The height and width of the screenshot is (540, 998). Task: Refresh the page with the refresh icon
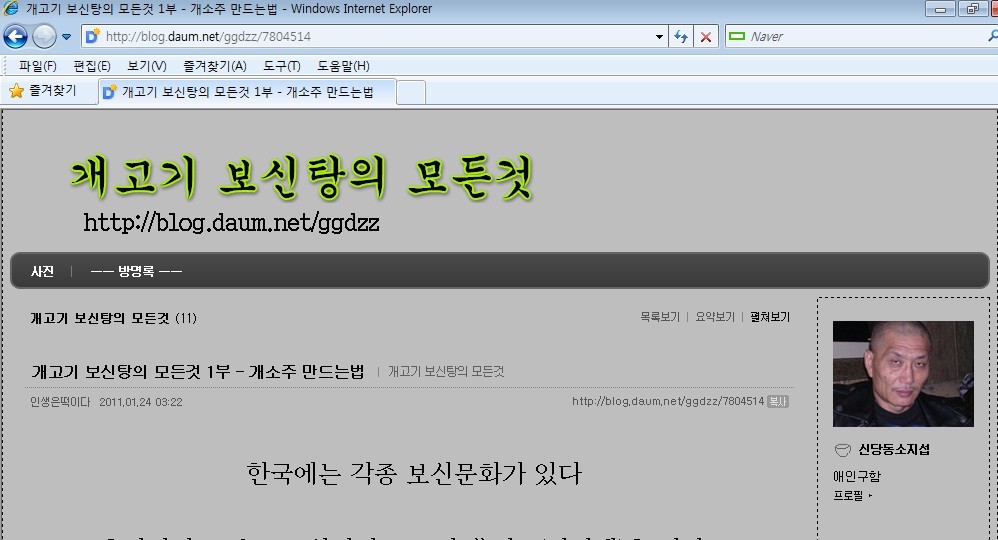pyautogui.click(x=681, y=37)
